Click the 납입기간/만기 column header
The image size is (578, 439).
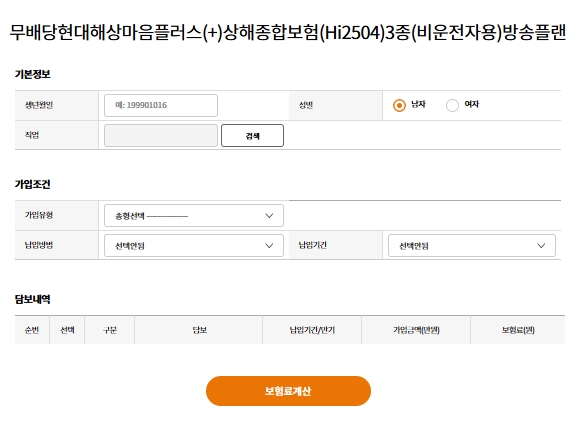(312, 330)
